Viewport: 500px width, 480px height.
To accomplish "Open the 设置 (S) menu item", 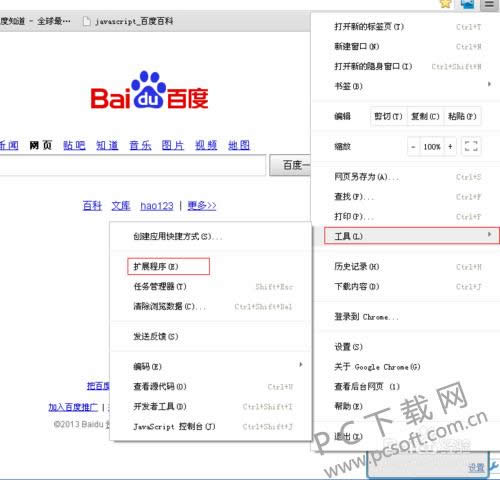I will point(406,347).
